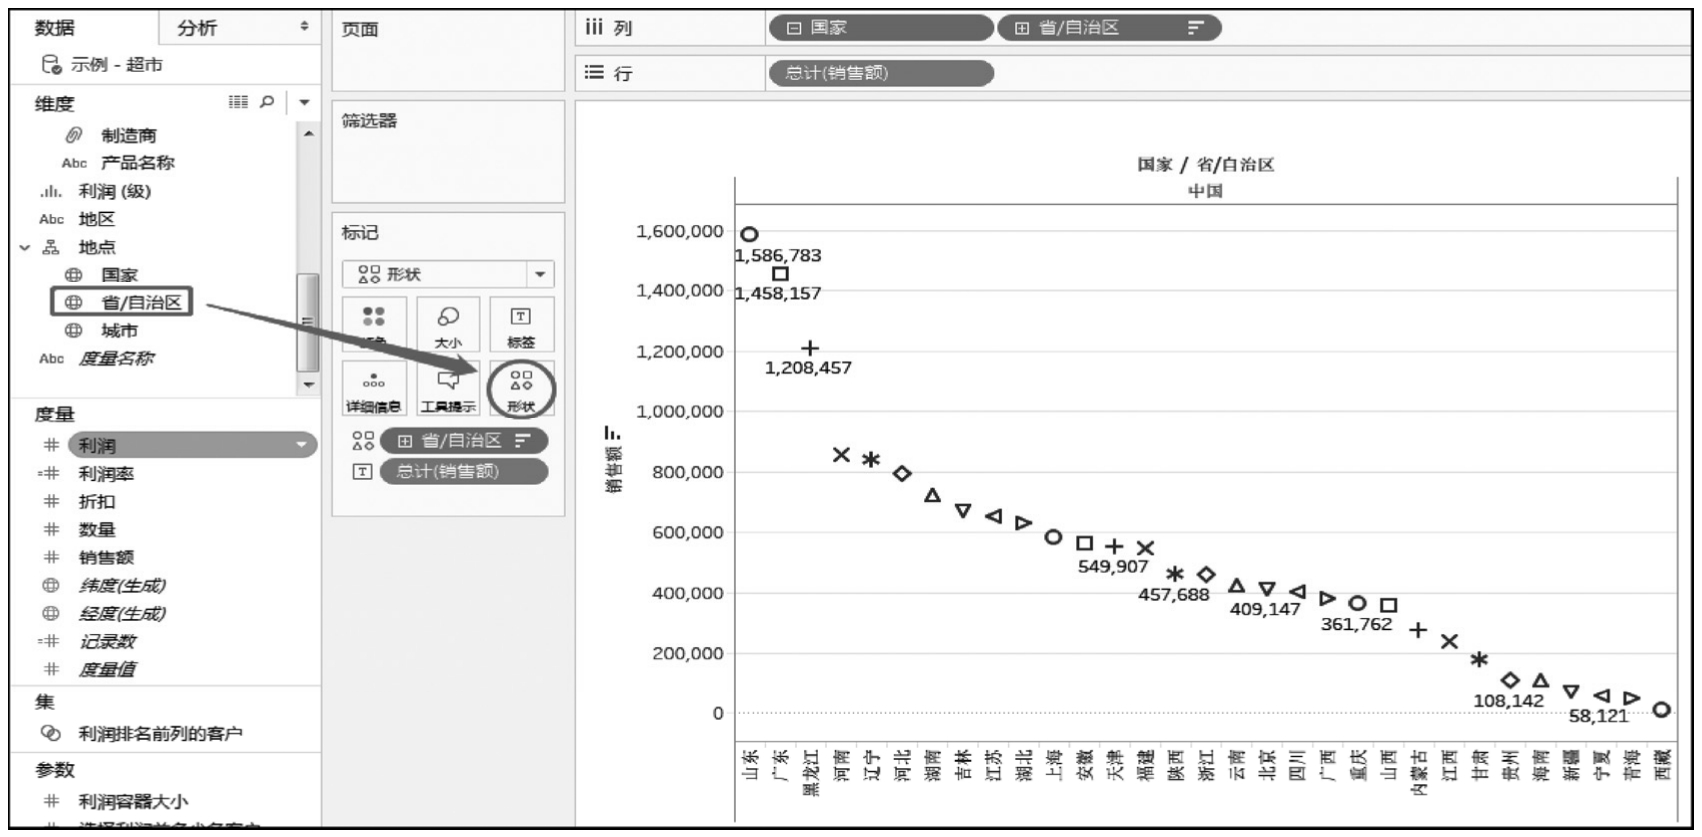Click the Shape (形状) marks button

coord(521,388)
